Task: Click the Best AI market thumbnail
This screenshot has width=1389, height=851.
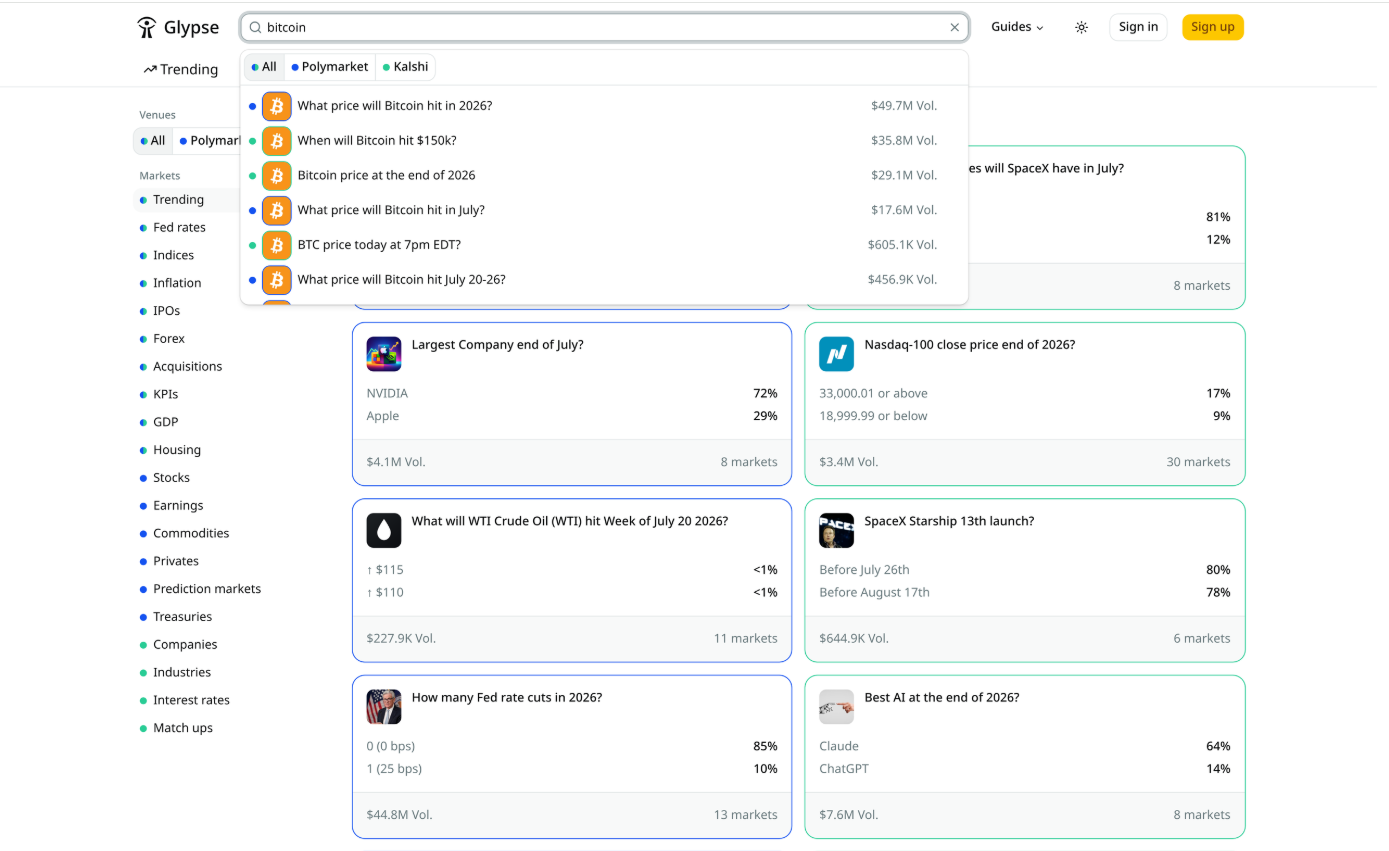Action: point(836,707)
